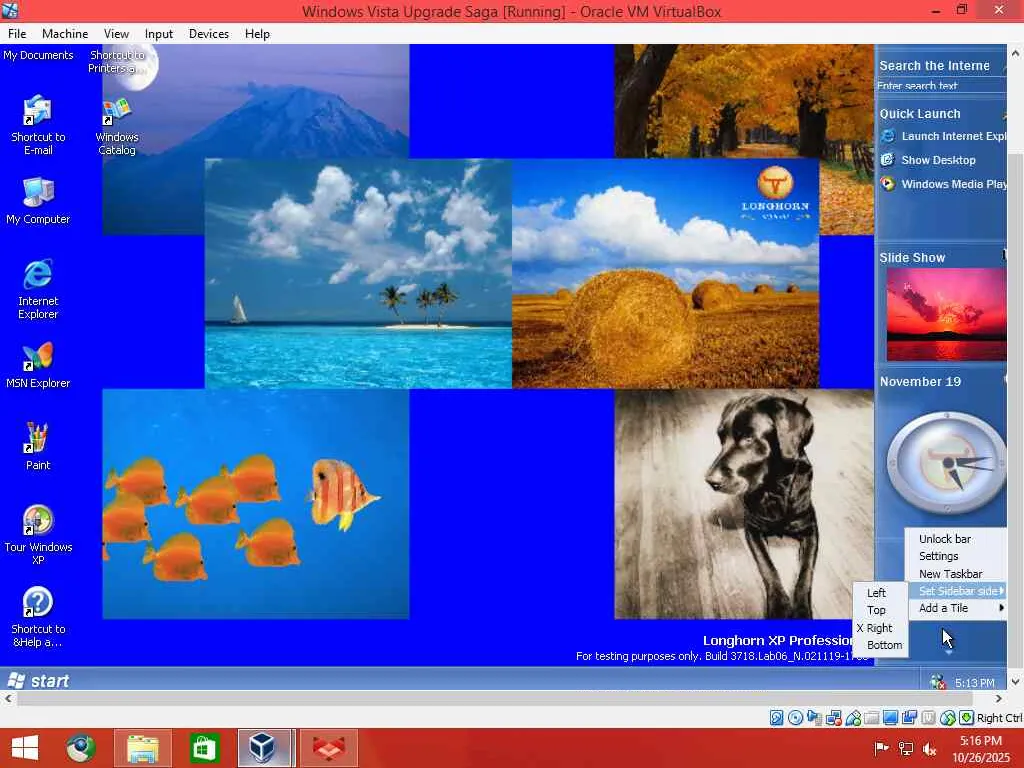Viewport: 1024px width, 768px height.
Task: Launch Internet Explorer from the desktop
Action: coord(38,289)
